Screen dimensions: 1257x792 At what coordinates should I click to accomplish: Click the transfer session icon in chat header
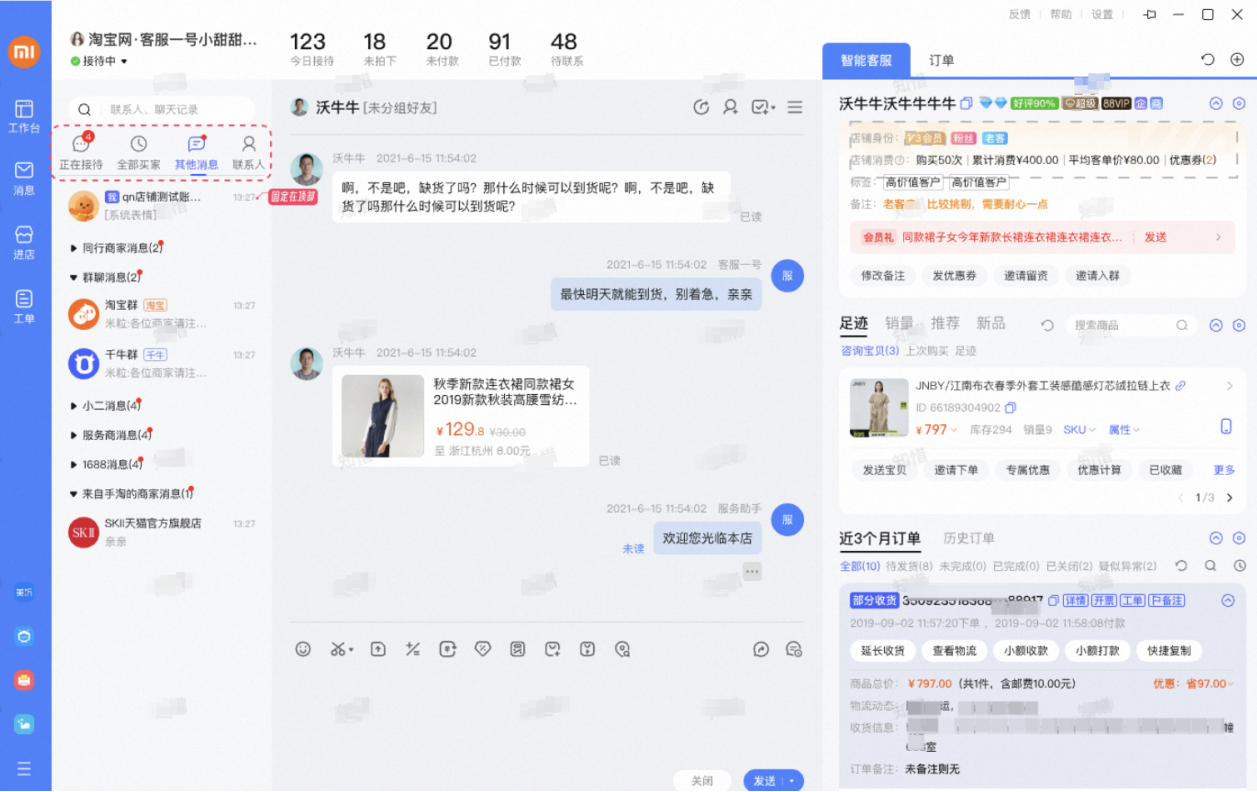tap(701, 107)
